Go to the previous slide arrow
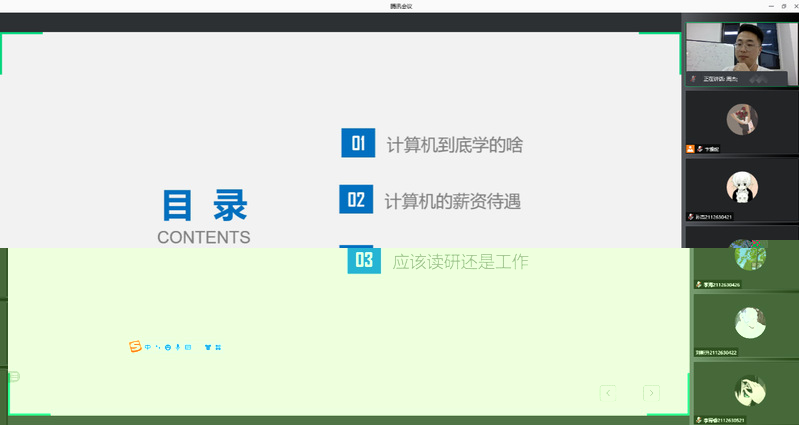Viewport: 799px width, 425px height. point(608,393)
